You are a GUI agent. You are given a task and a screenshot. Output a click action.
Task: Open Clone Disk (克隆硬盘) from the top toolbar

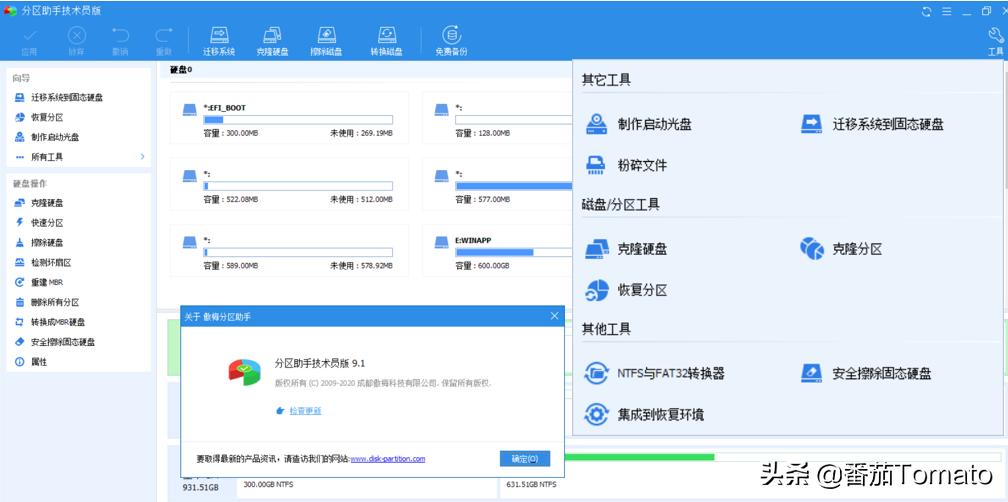pos(272,41)
